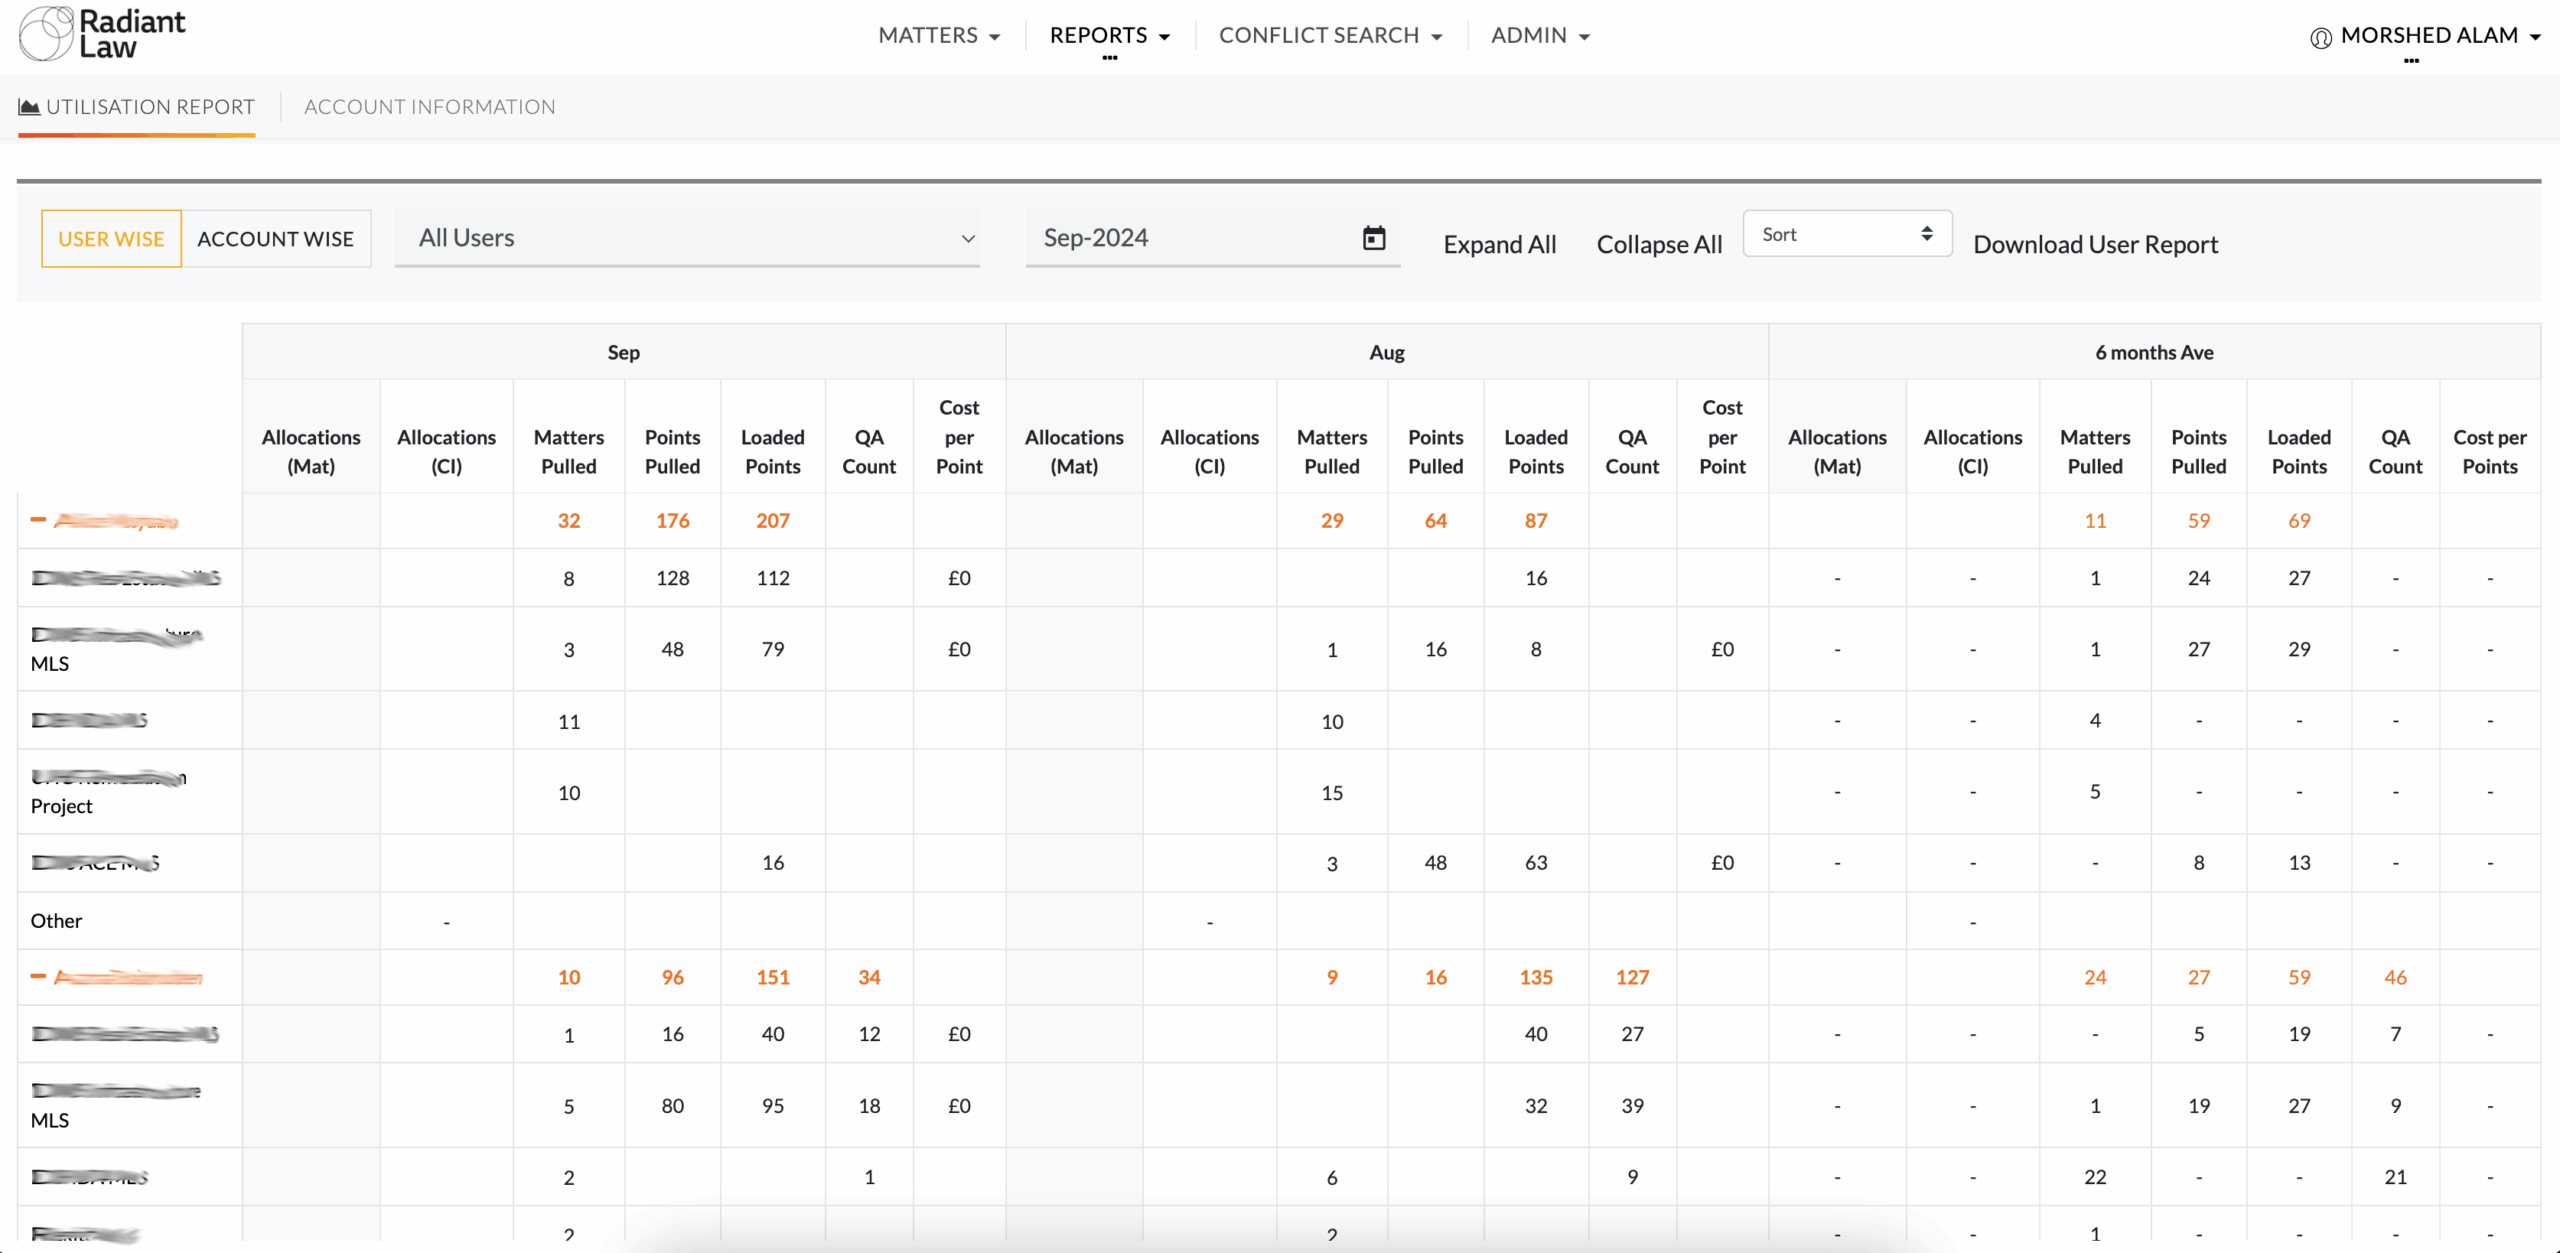
Task: Switch to the Utilisation Report tab
Action: 137,107
